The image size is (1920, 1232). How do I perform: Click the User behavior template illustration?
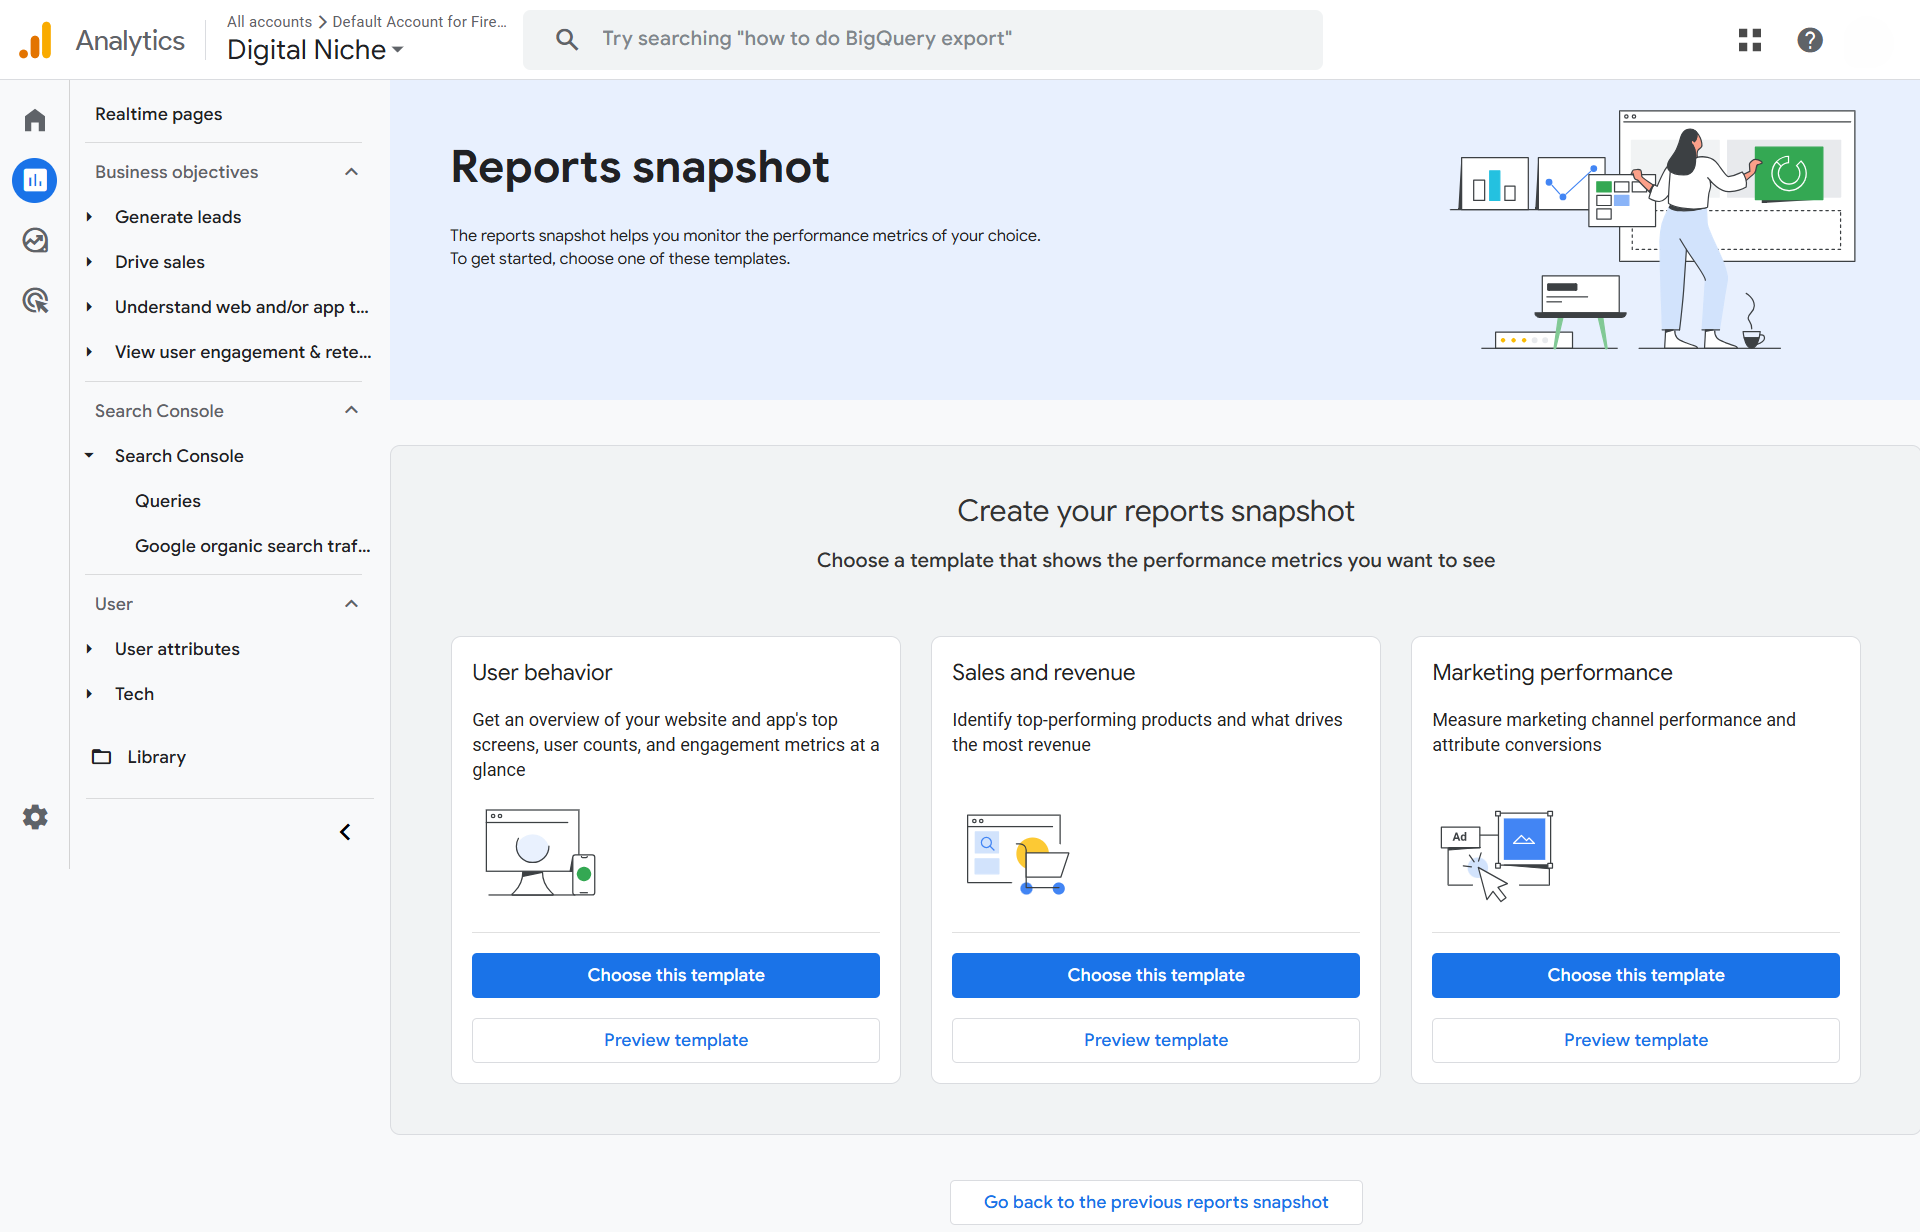540,853
